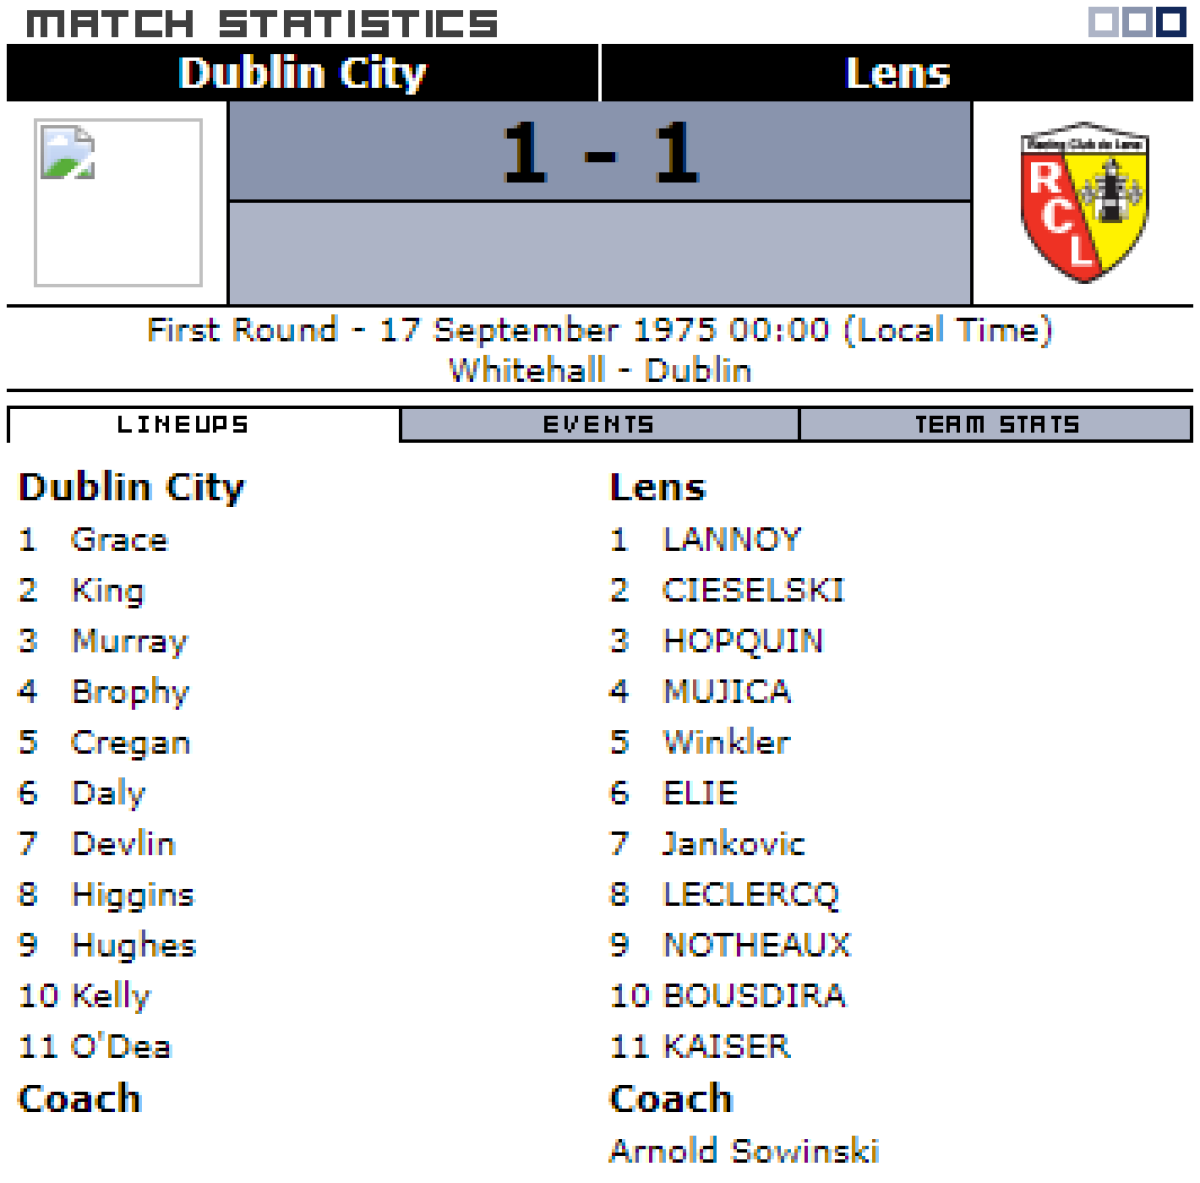Select player Brophy in Dublin lineup
Screen dimensions: 1200x1183
click(x=130, y=692)
